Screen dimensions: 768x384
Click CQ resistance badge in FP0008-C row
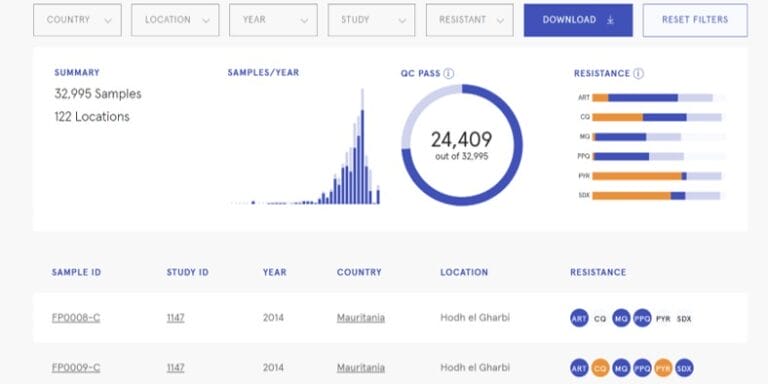600,319
